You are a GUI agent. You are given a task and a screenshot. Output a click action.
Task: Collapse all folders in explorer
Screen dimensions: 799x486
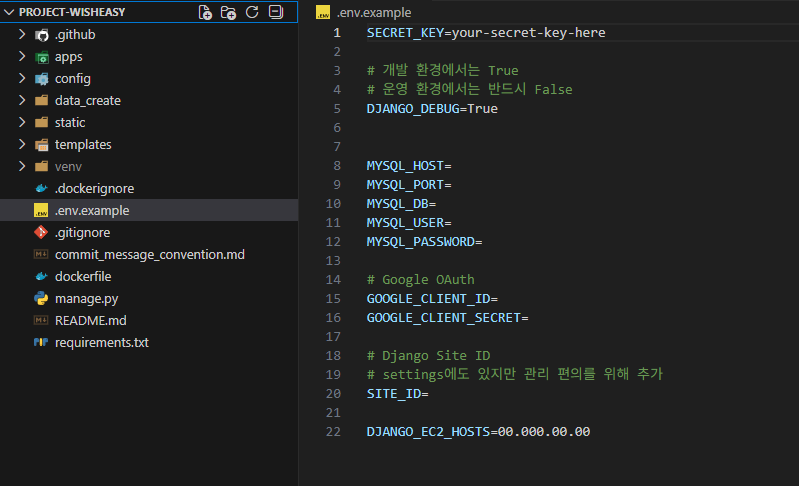coord(275,12)
